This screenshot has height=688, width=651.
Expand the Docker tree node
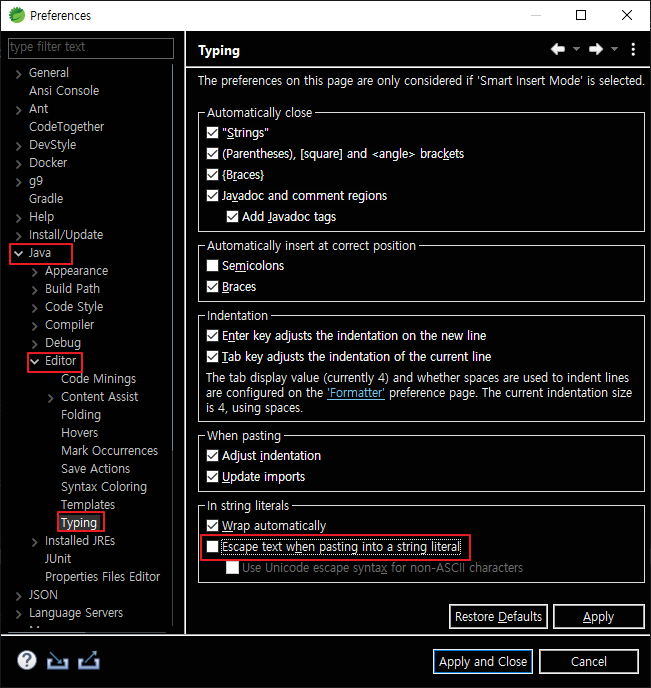[x=18, y=164]
